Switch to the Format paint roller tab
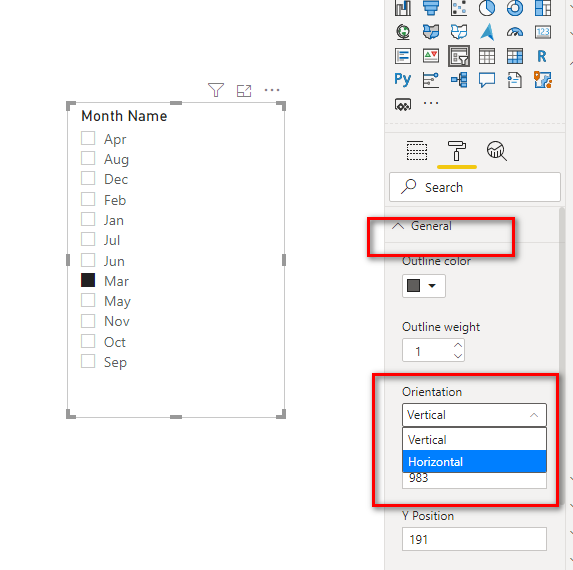This screenshot has width=573, height=570. point(457,151)
